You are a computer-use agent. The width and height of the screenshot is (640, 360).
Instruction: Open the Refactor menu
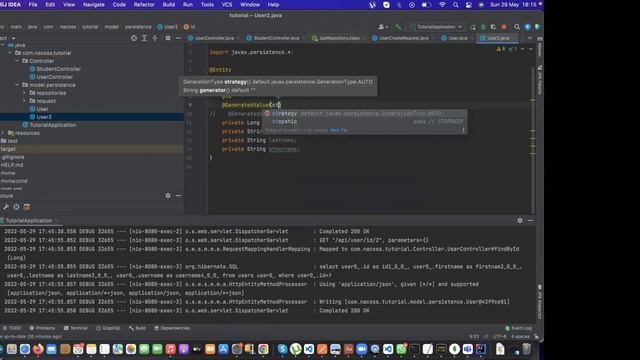tap(144, 5)
